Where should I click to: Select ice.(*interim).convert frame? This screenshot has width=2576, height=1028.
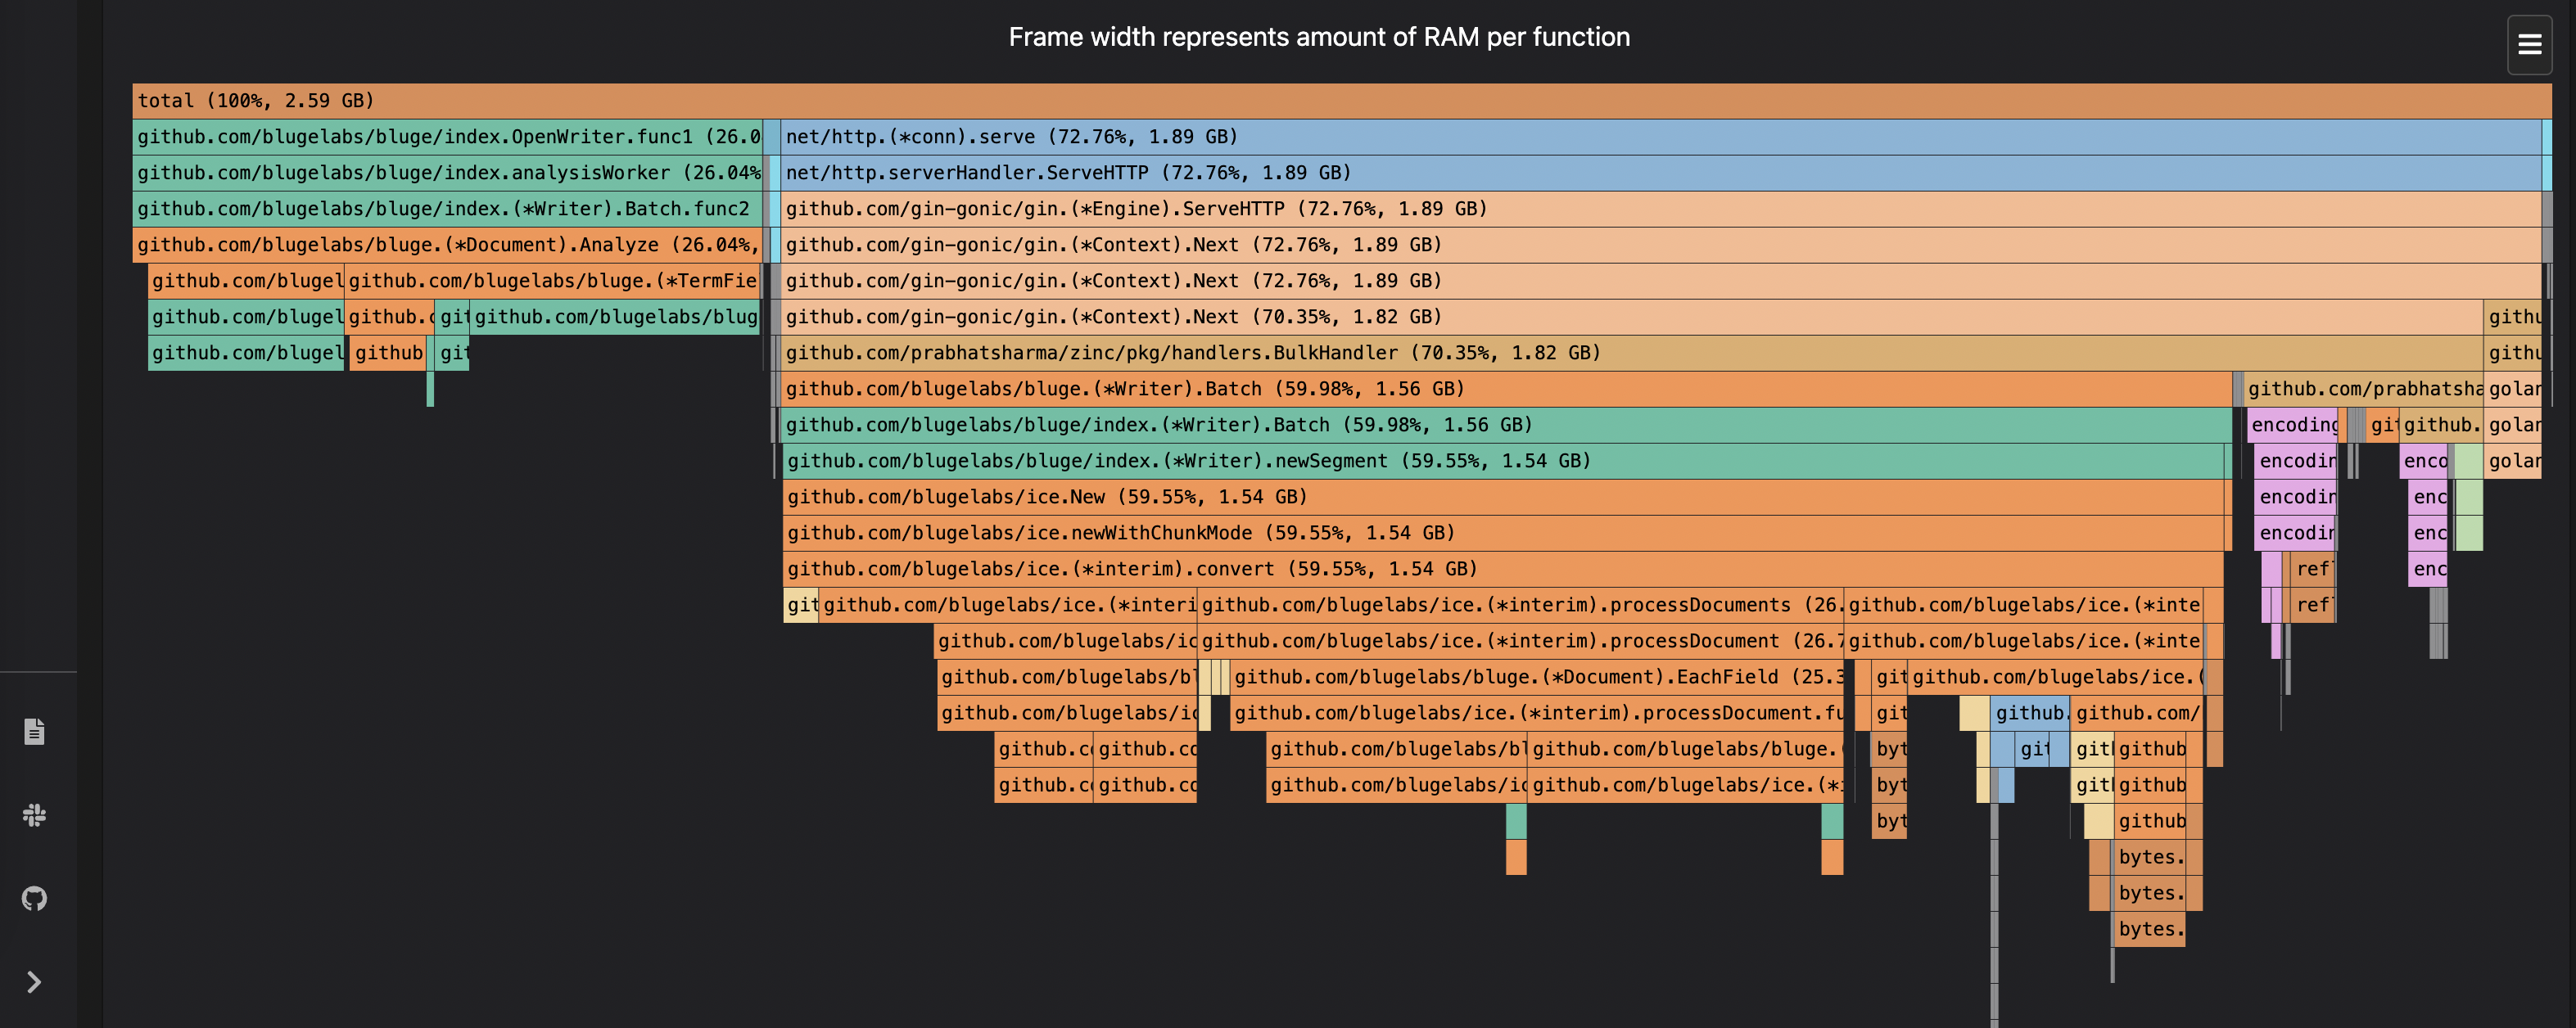tap(1503, 568)
